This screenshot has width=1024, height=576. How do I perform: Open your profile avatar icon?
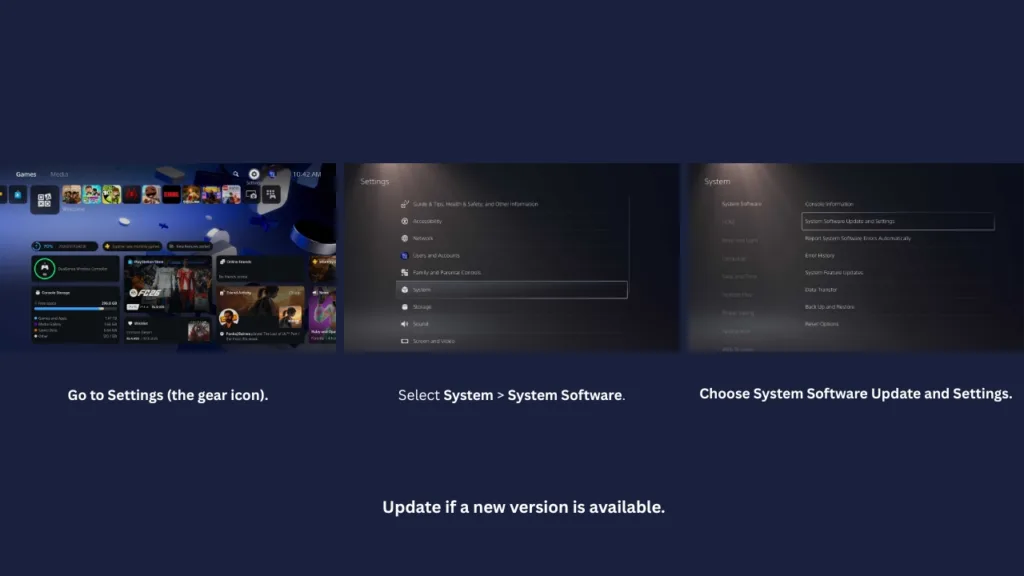point(270,174)
